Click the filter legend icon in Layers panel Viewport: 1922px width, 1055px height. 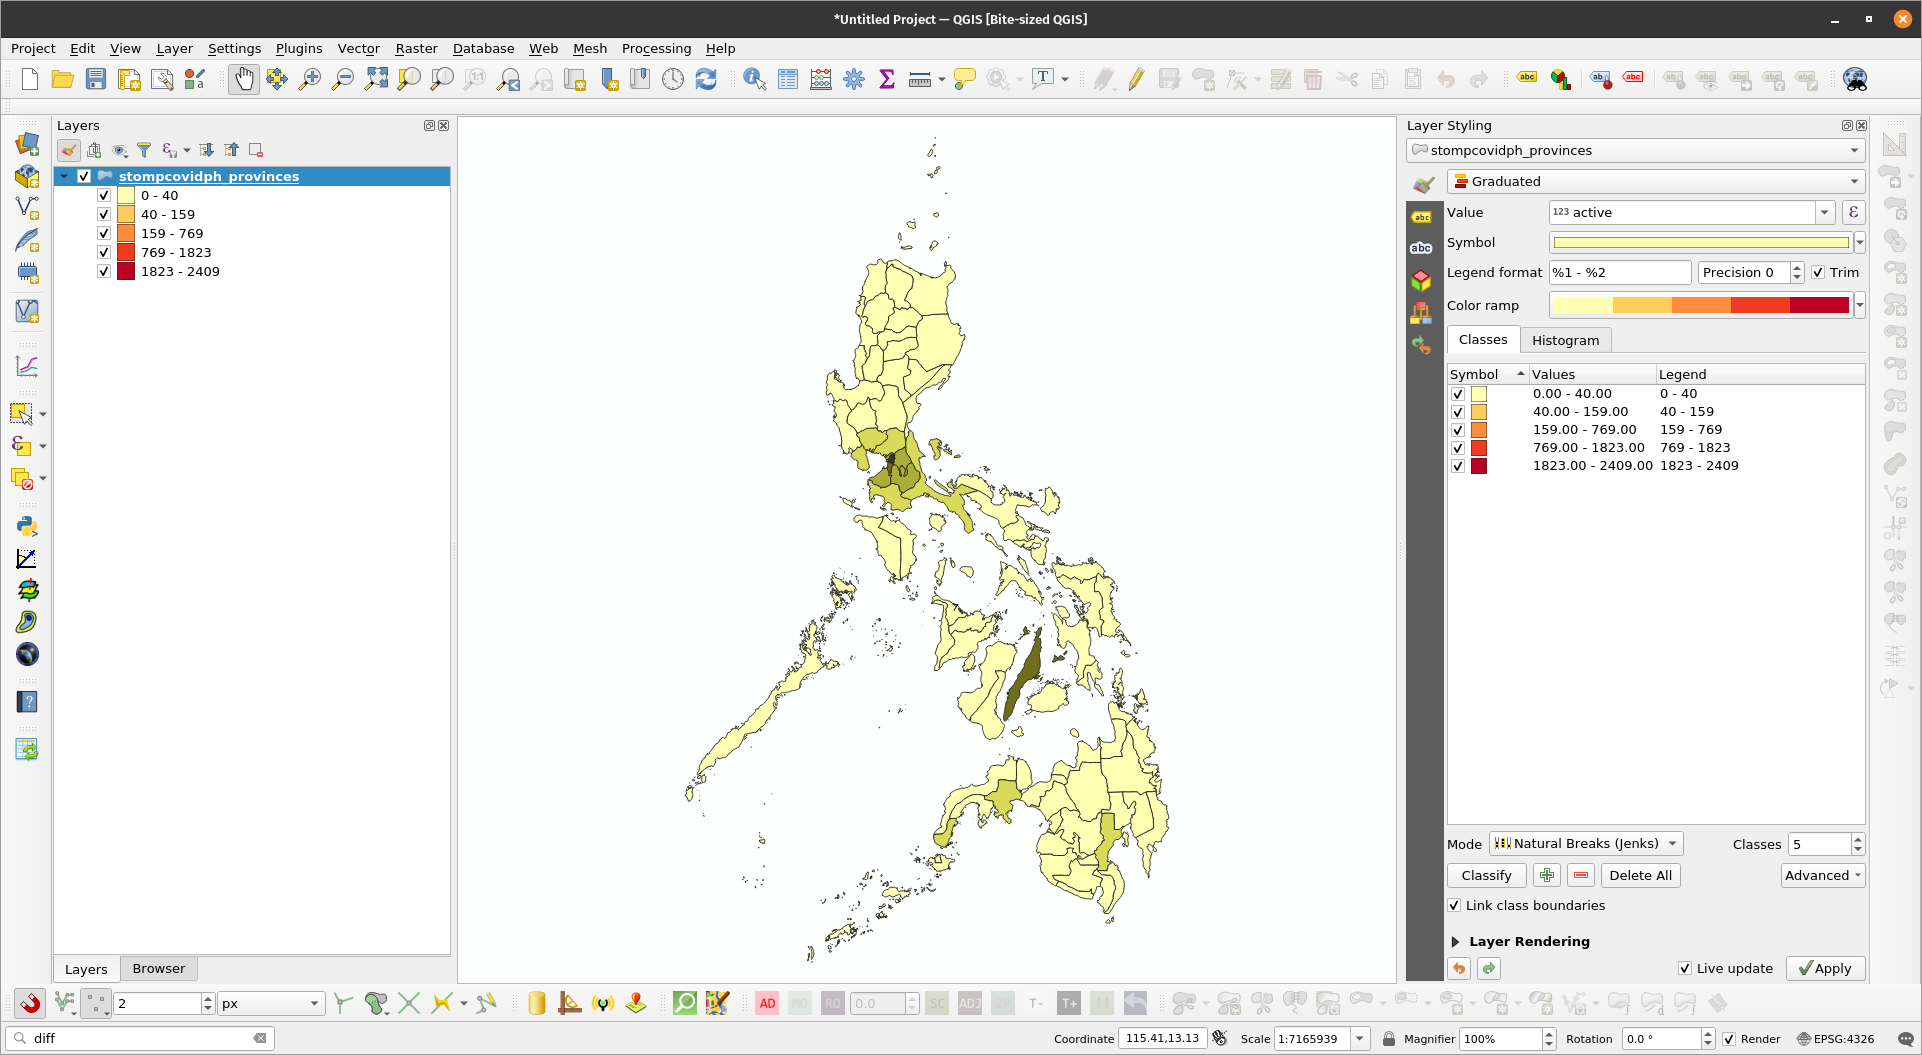[144, 150]
